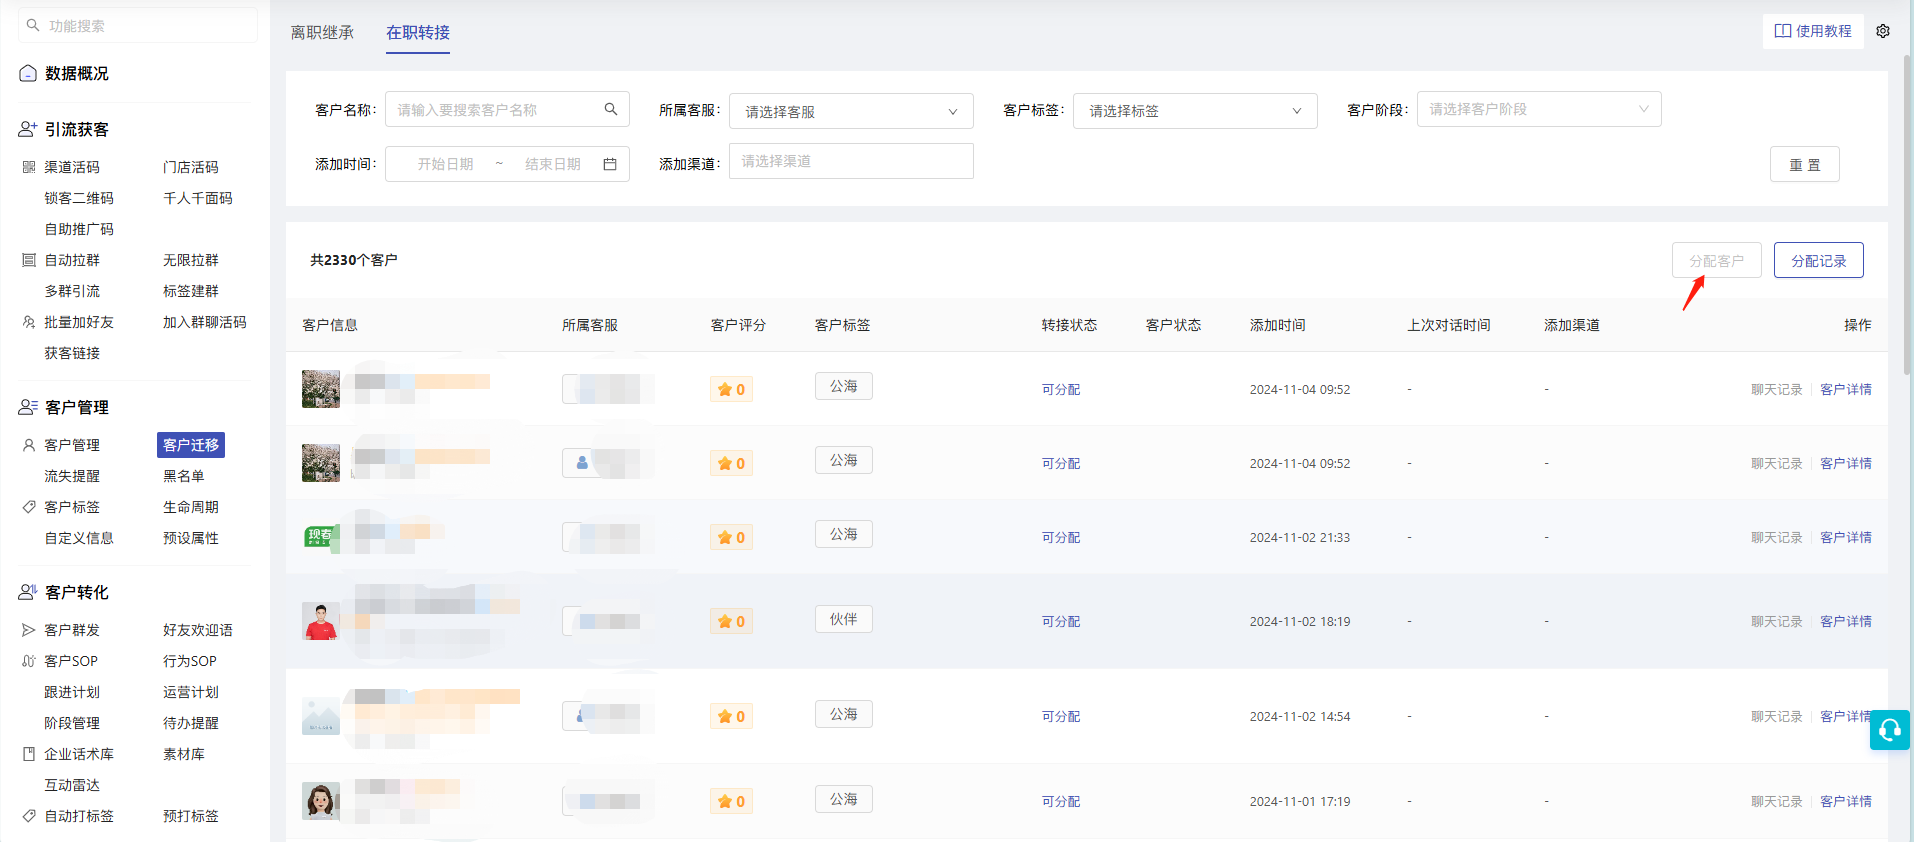Click the 客户群发 send icon
This screenshot has height=842, width=1914.
pyautogui.click(x=29, y=630)
